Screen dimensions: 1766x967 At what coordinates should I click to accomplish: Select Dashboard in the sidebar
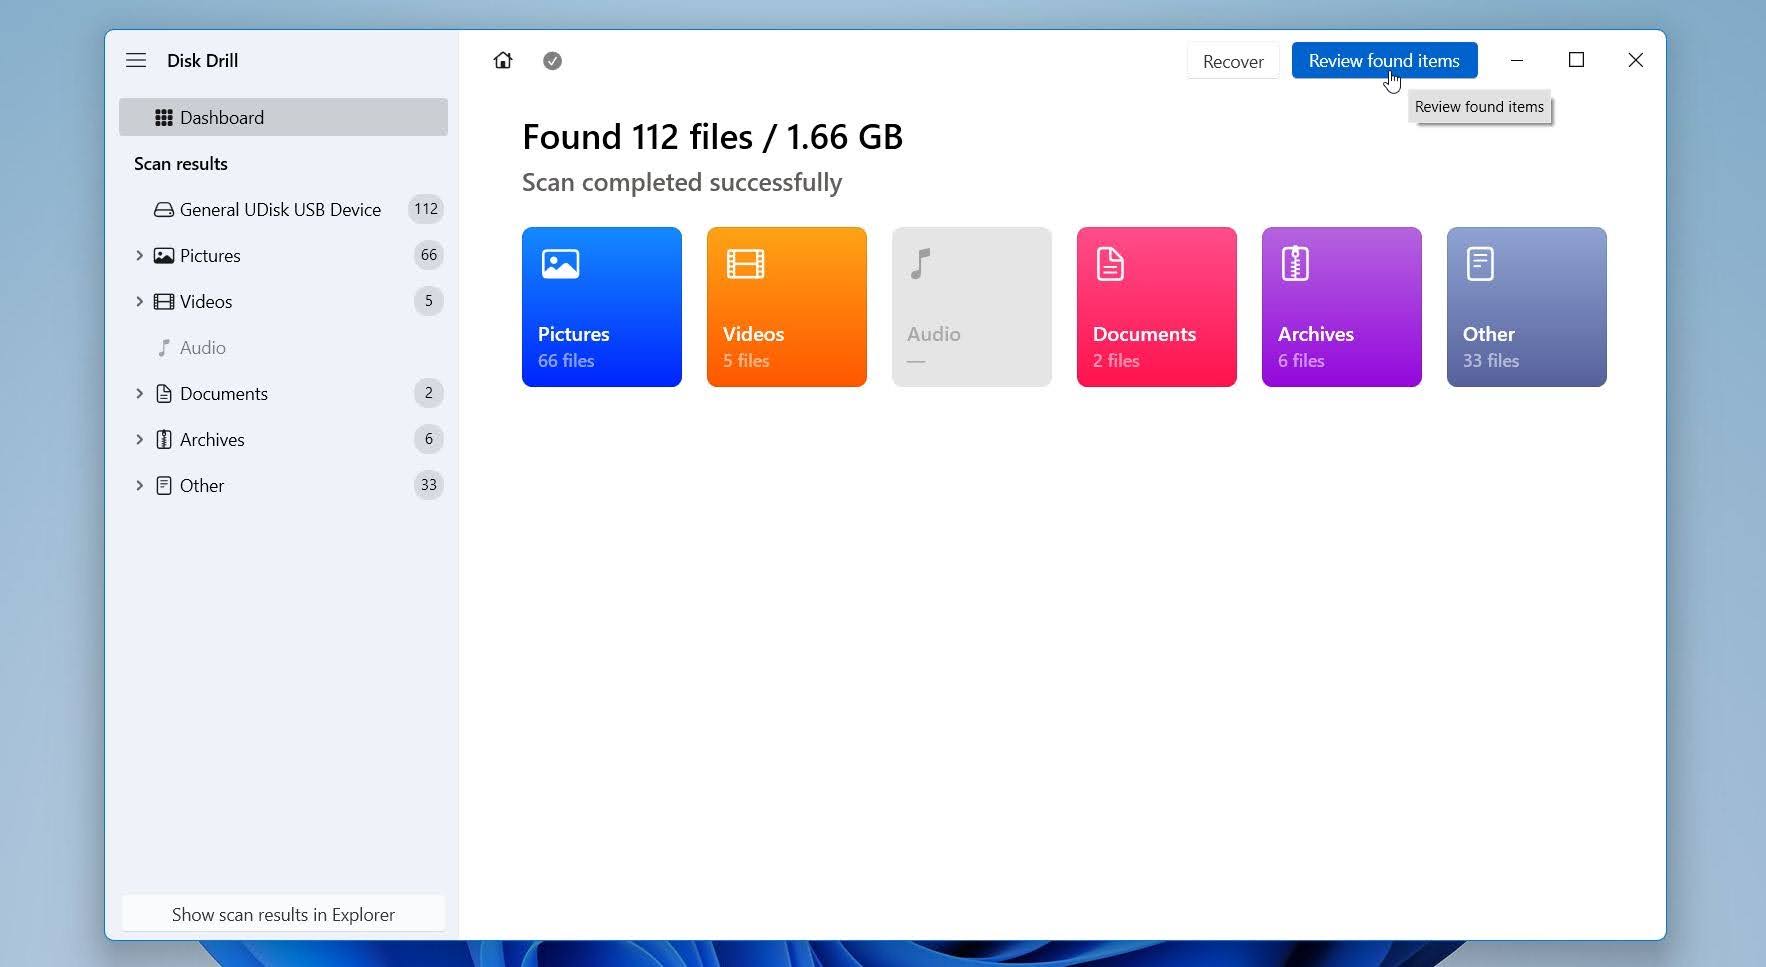[x=283, y=117]
